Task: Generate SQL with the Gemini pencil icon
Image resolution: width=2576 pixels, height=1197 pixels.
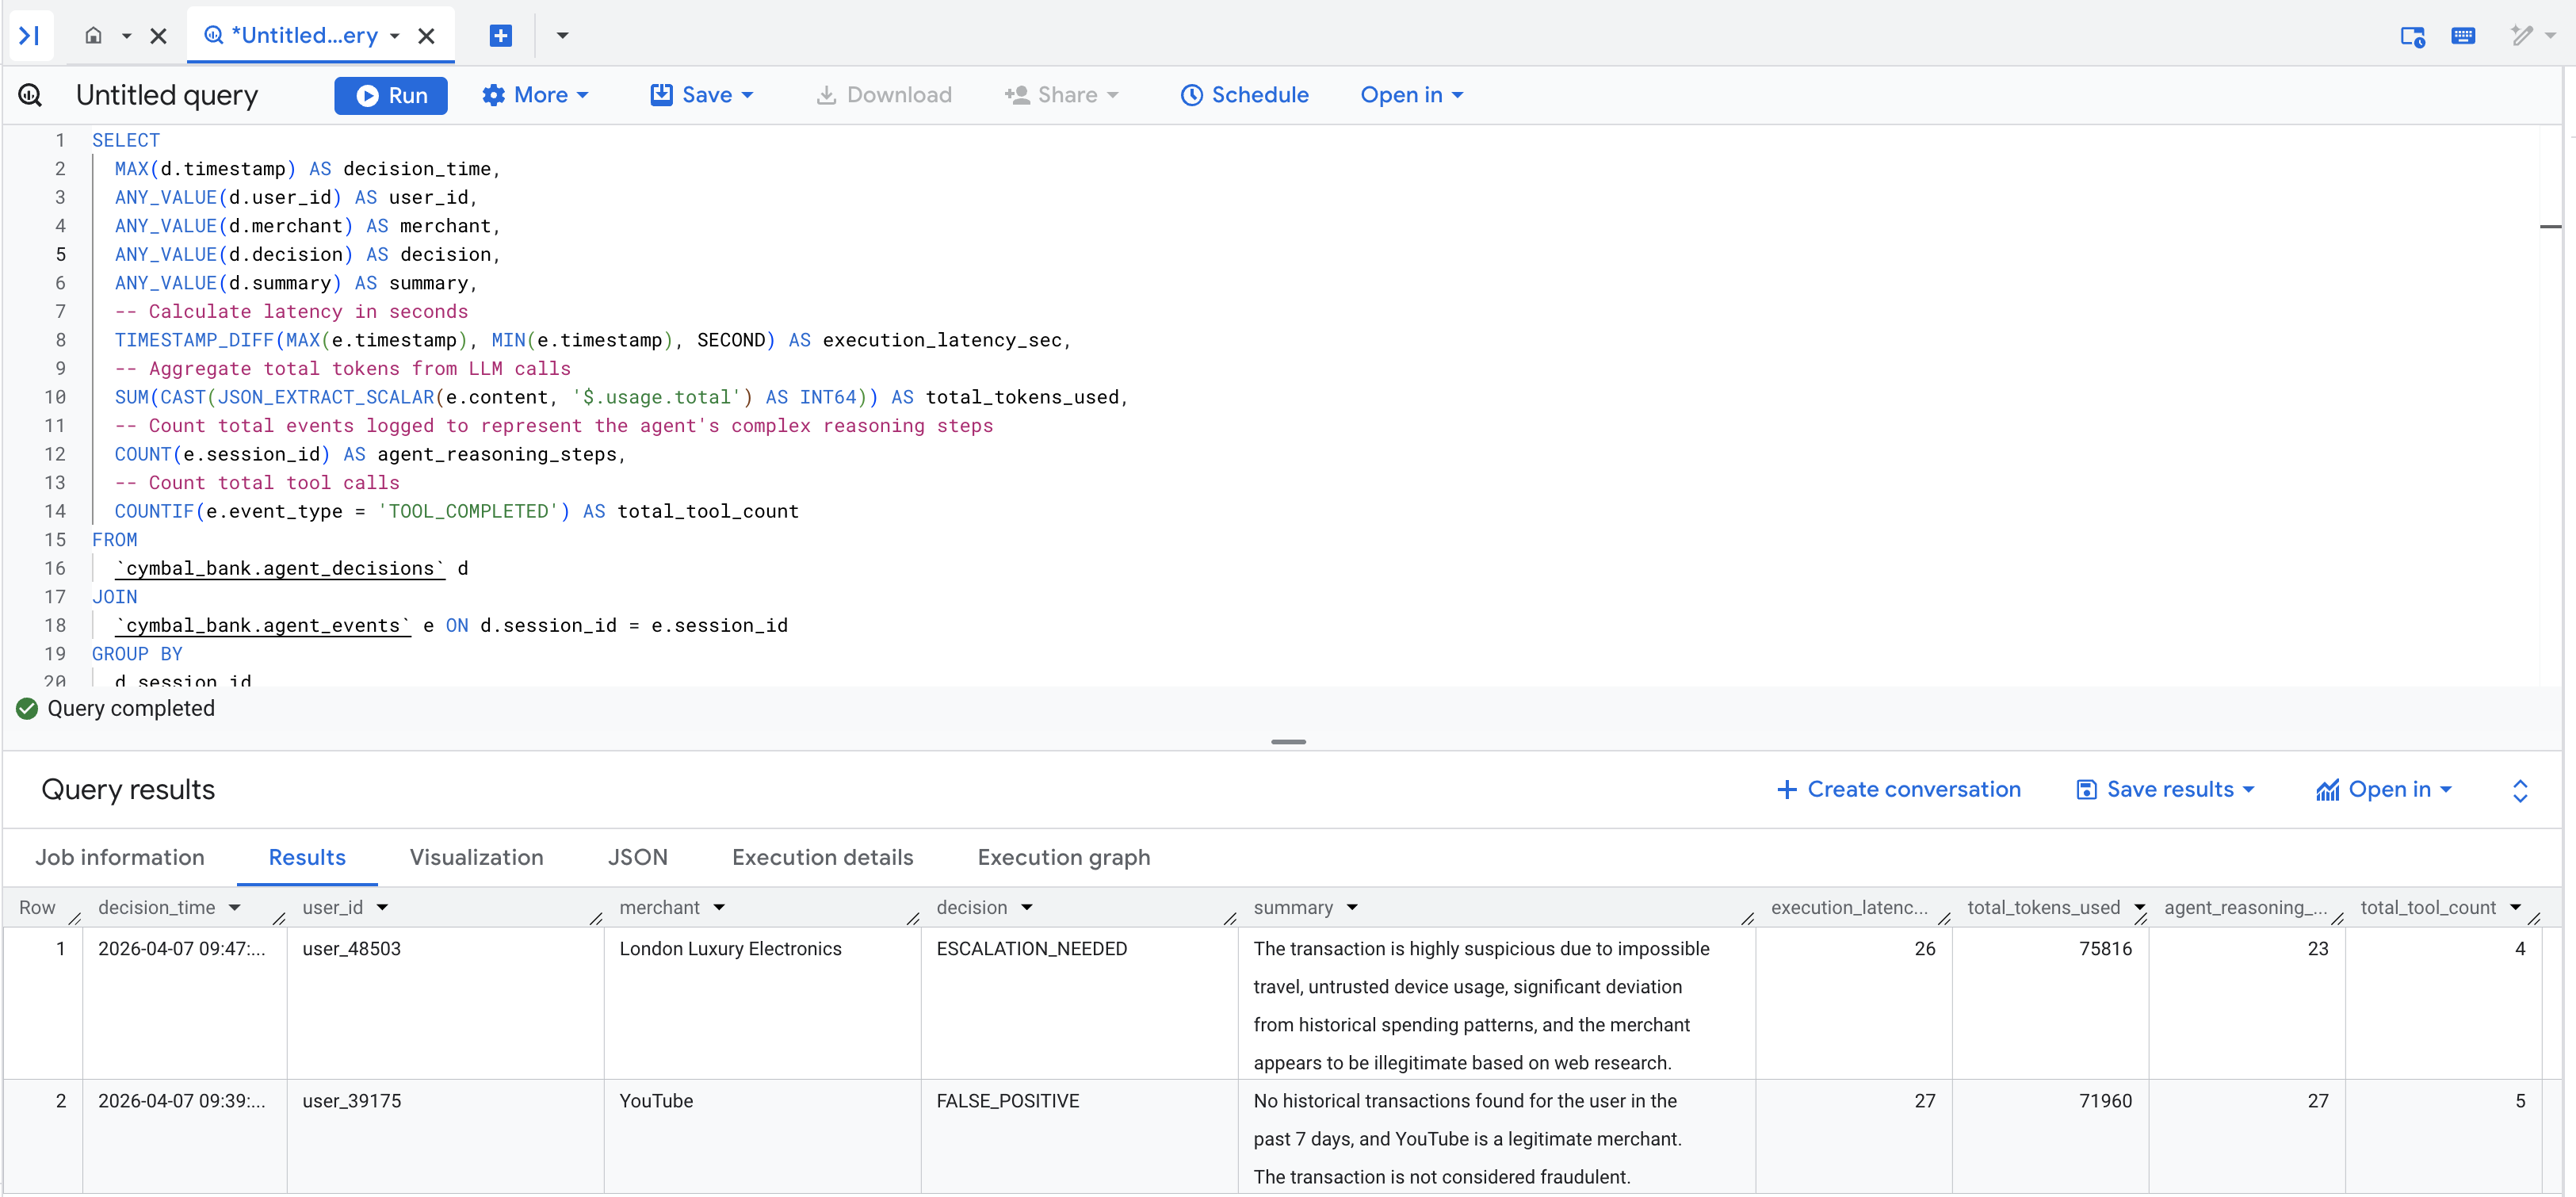Action: point(2524,36)
